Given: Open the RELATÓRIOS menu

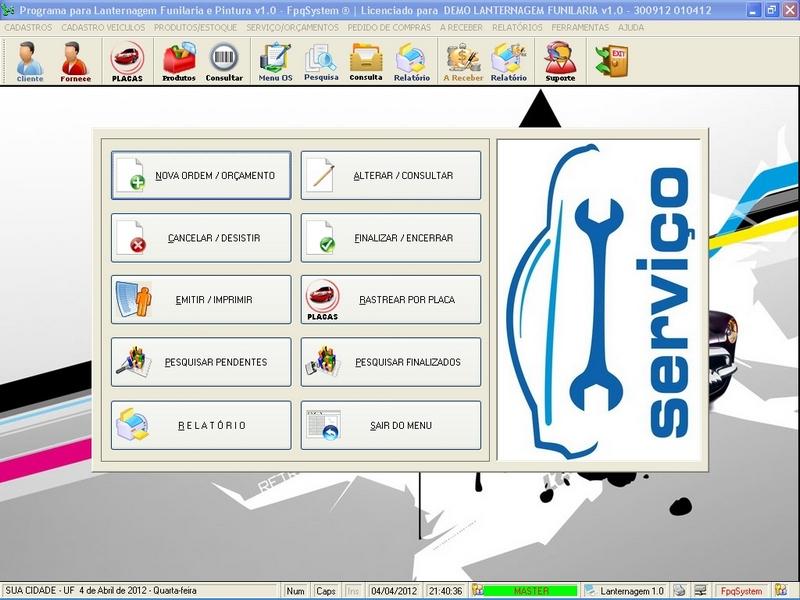Looking at the screenshot, I should coord(517,28).
